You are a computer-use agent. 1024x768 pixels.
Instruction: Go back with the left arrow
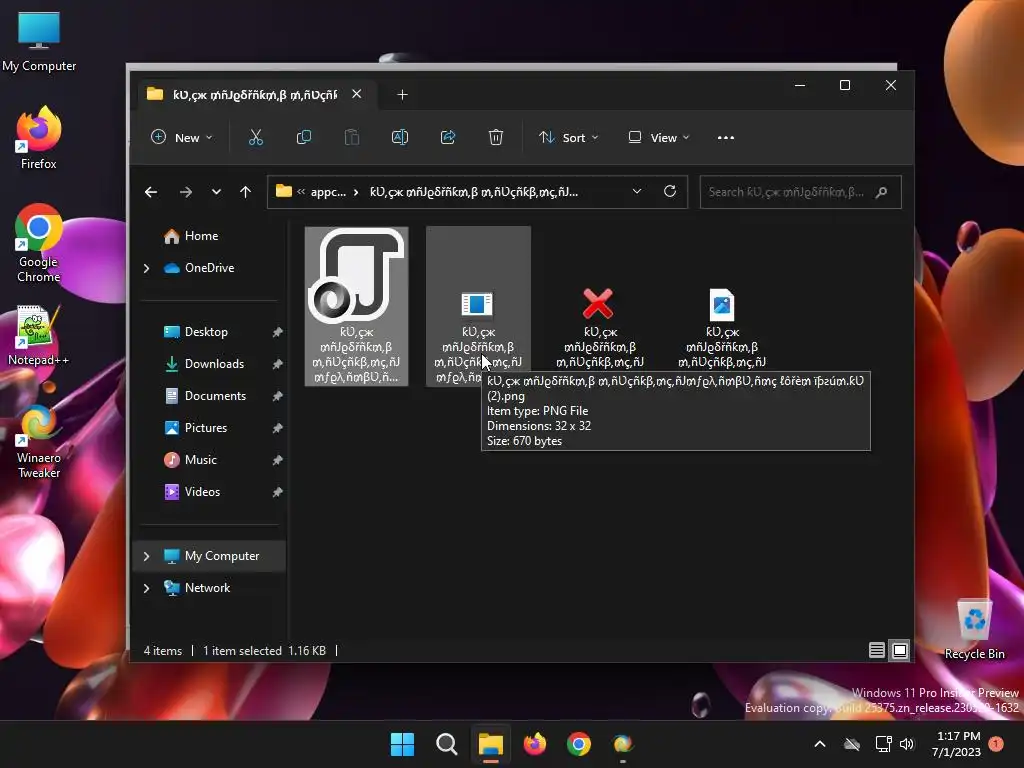(151, 192)
